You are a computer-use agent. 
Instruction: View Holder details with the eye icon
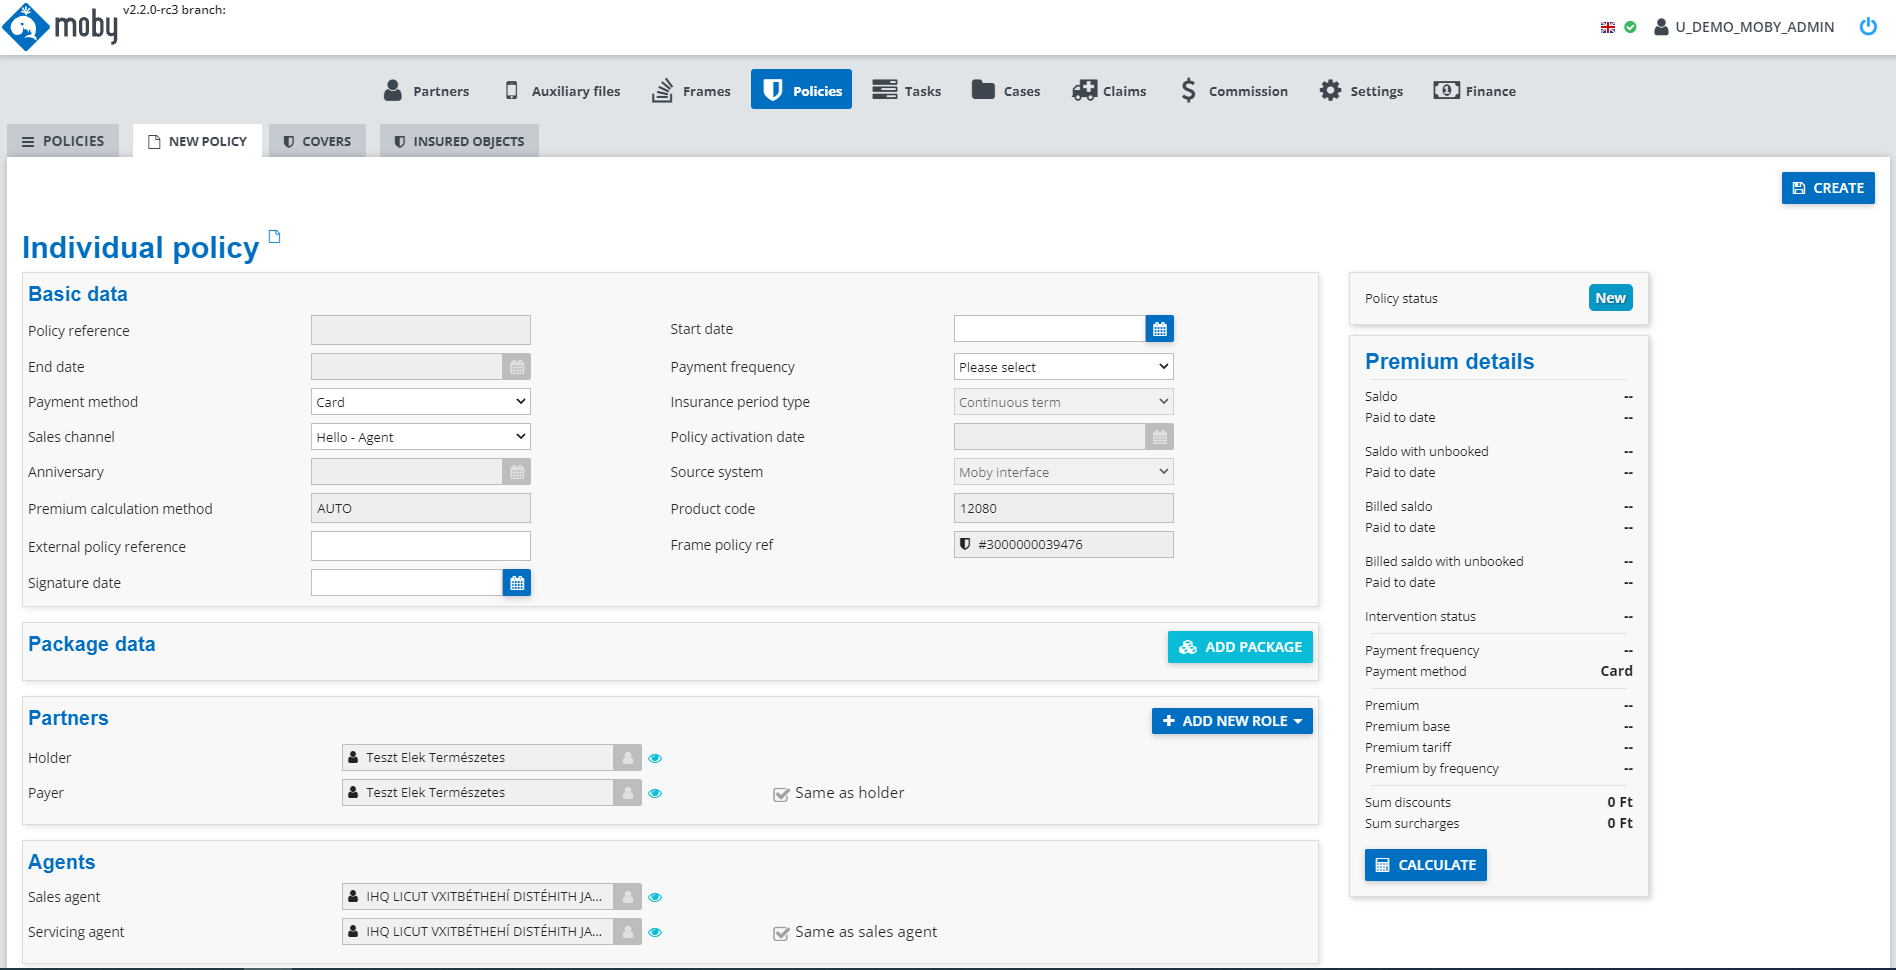[x=655, y=758]
